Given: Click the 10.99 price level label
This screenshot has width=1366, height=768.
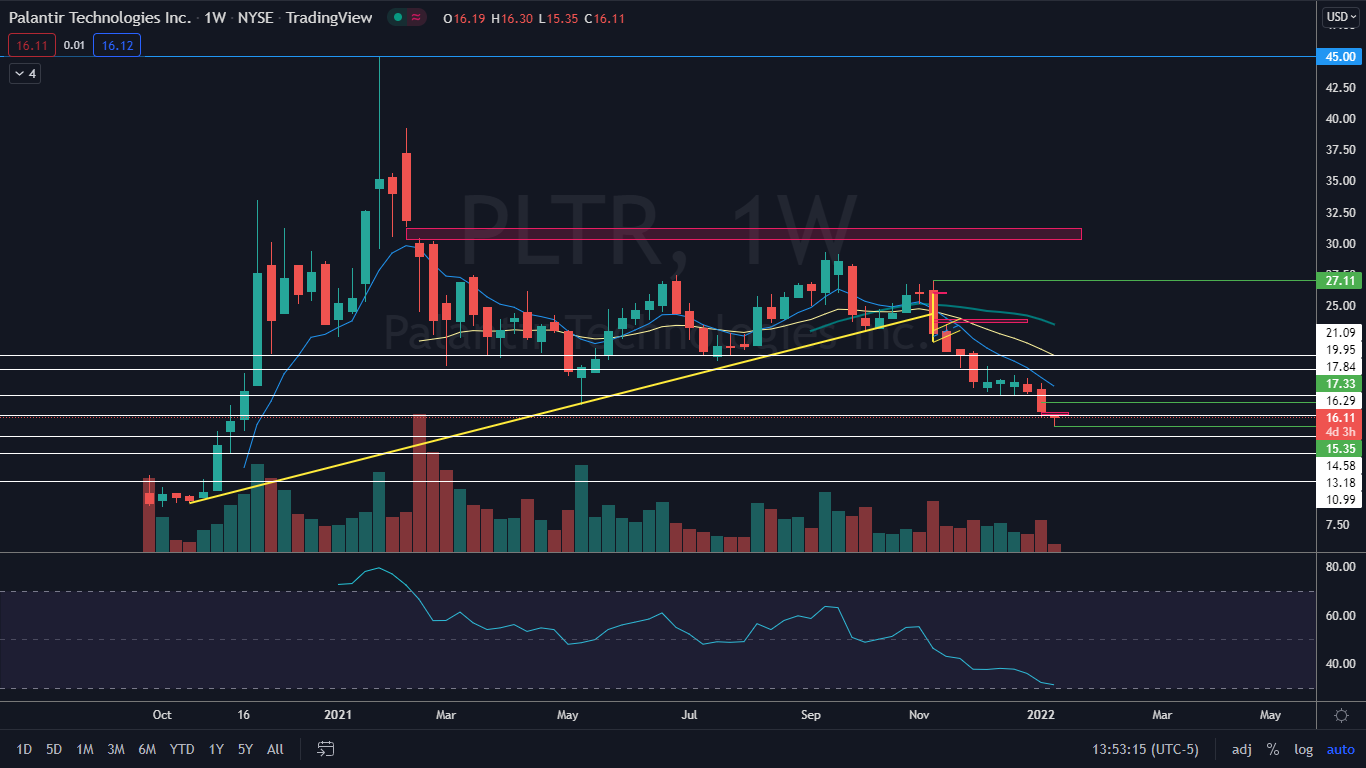Looking at the screenshot, I should tap(1340, 500).
